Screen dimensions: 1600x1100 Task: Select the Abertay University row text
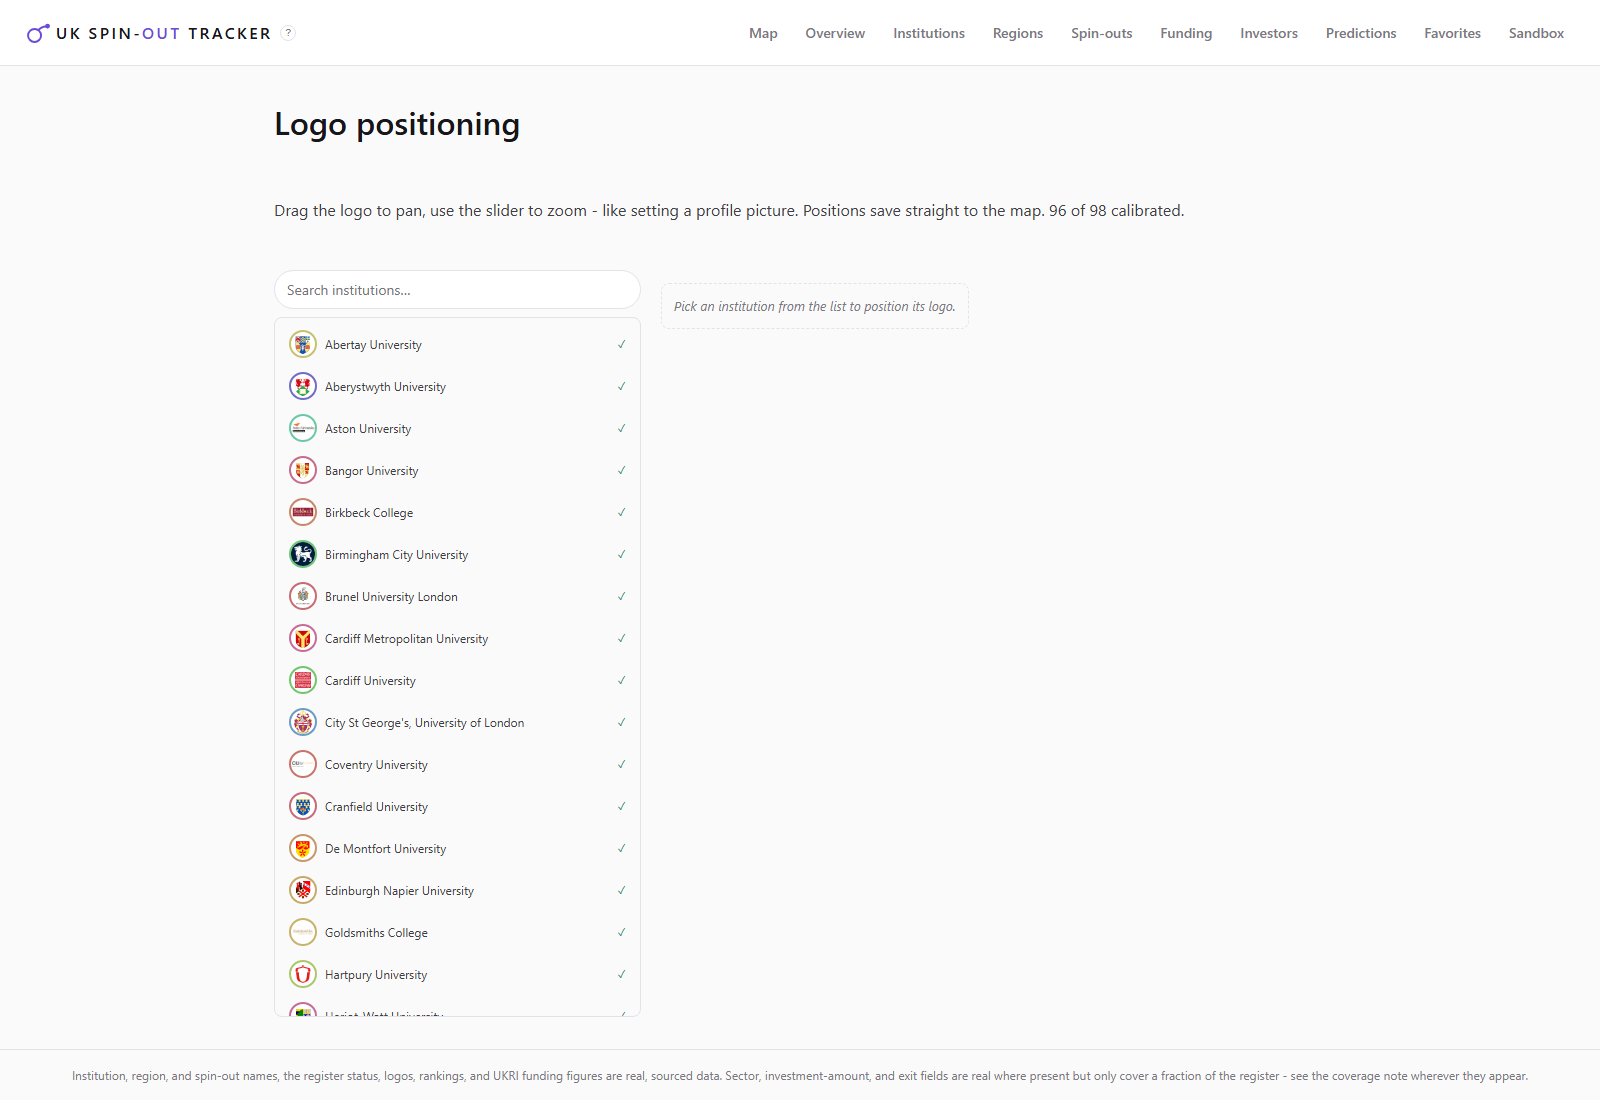373,345
